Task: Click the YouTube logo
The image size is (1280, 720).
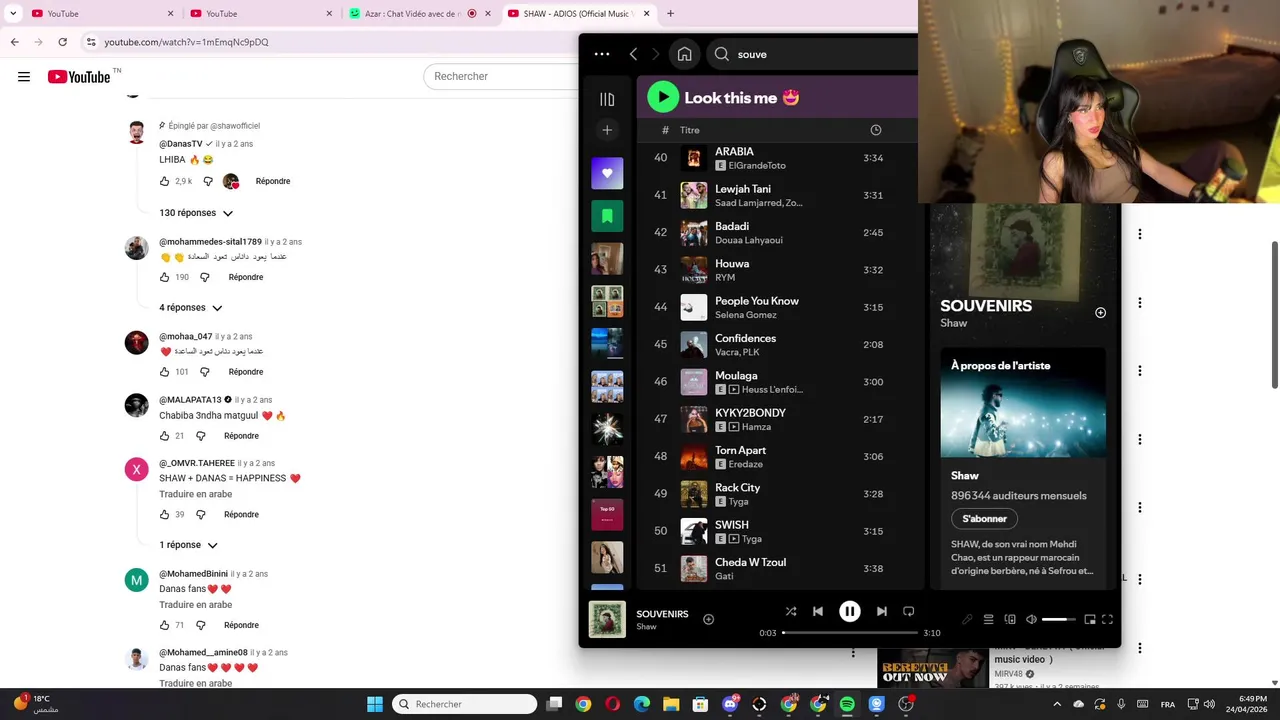Action: click(x=79, y=77)
